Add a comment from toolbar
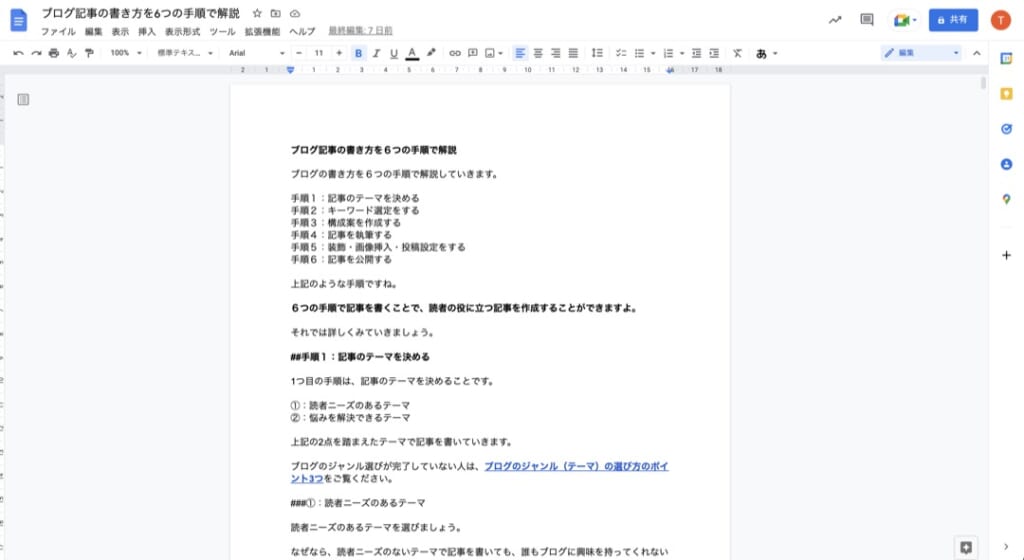1024x560 pixels. click(x=473, y=53)
